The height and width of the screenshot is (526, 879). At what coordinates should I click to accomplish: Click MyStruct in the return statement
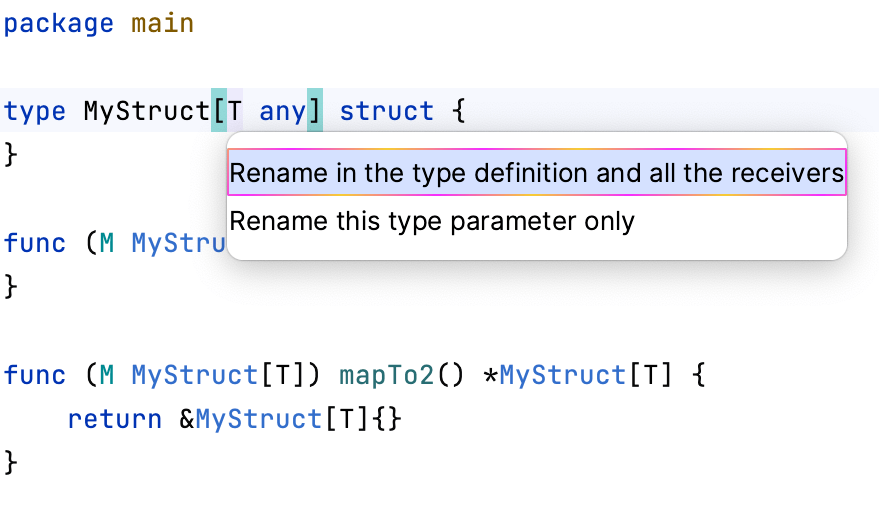pos(258,419)
